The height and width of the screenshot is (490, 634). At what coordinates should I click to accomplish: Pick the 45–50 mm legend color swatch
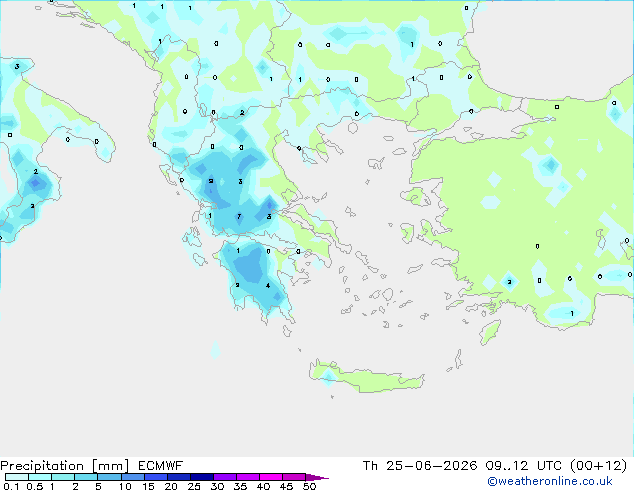click(x=294, y=477)
